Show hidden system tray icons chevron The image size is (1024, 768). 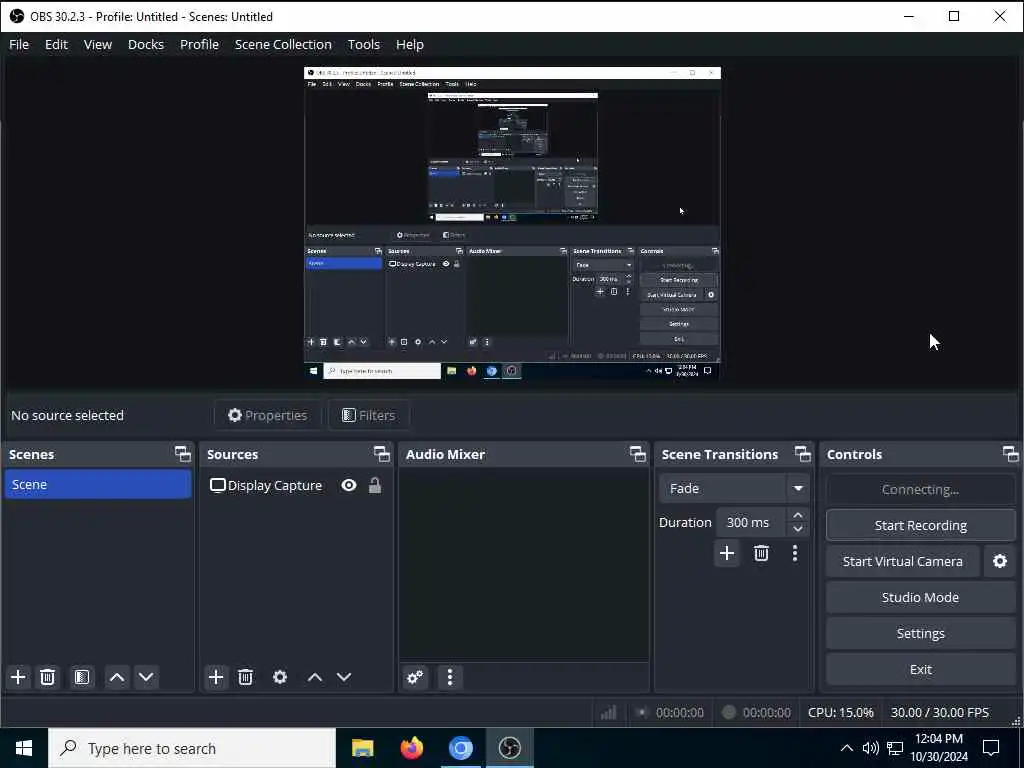[846, 748]
